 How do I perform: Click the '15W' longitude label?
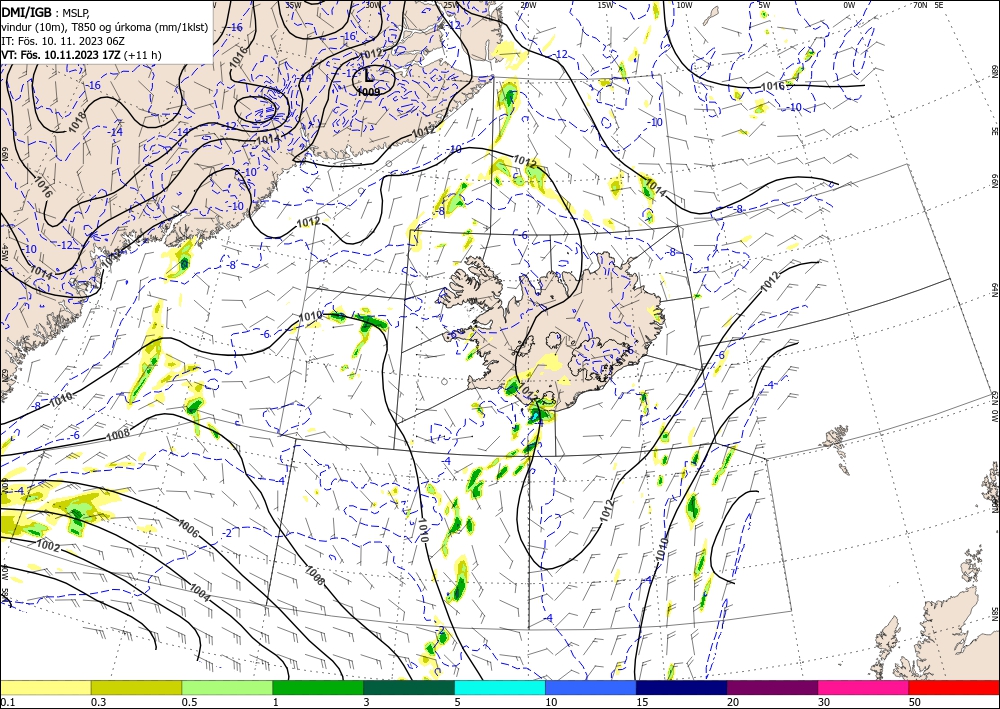(x=606, y=5)
